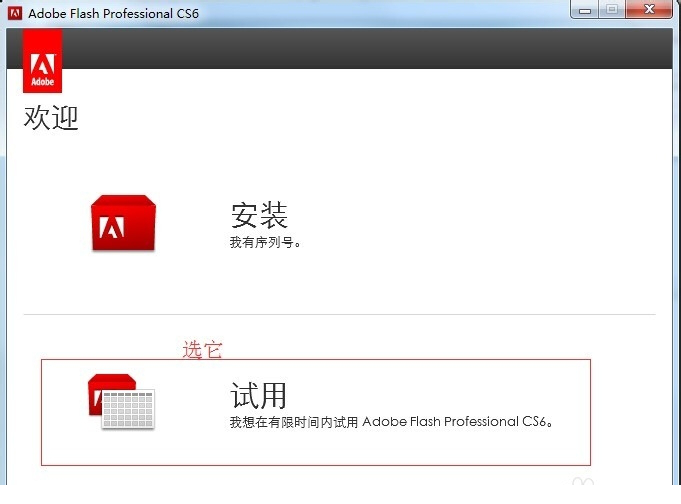Choose the 试用 (Trial) option

(258, 395)
